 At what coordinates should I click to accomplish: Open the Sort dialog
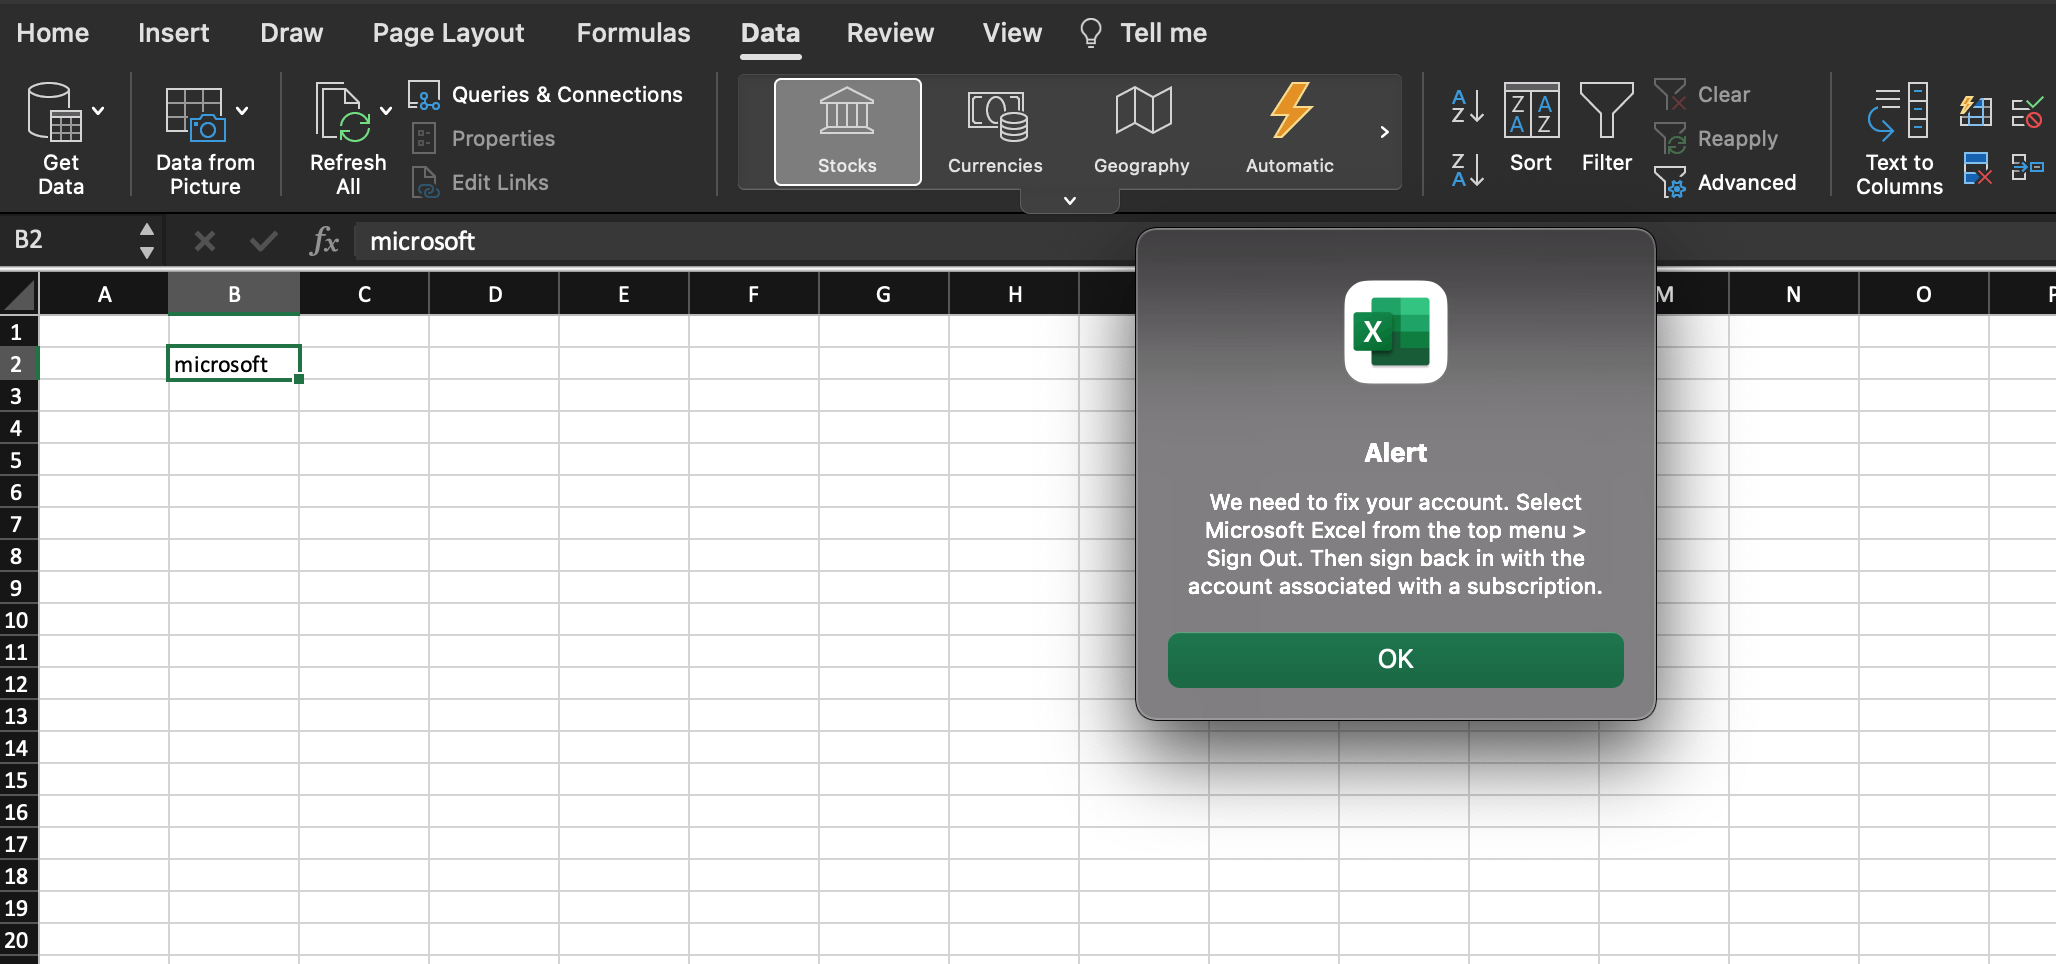tap(1531, 127)
